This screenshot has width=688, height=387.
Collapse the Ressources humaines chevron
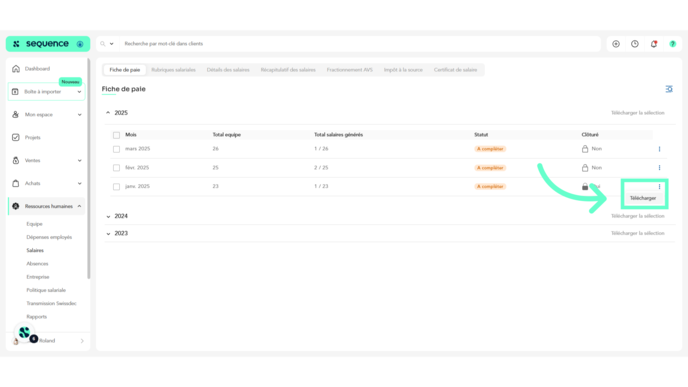[79, 206]
